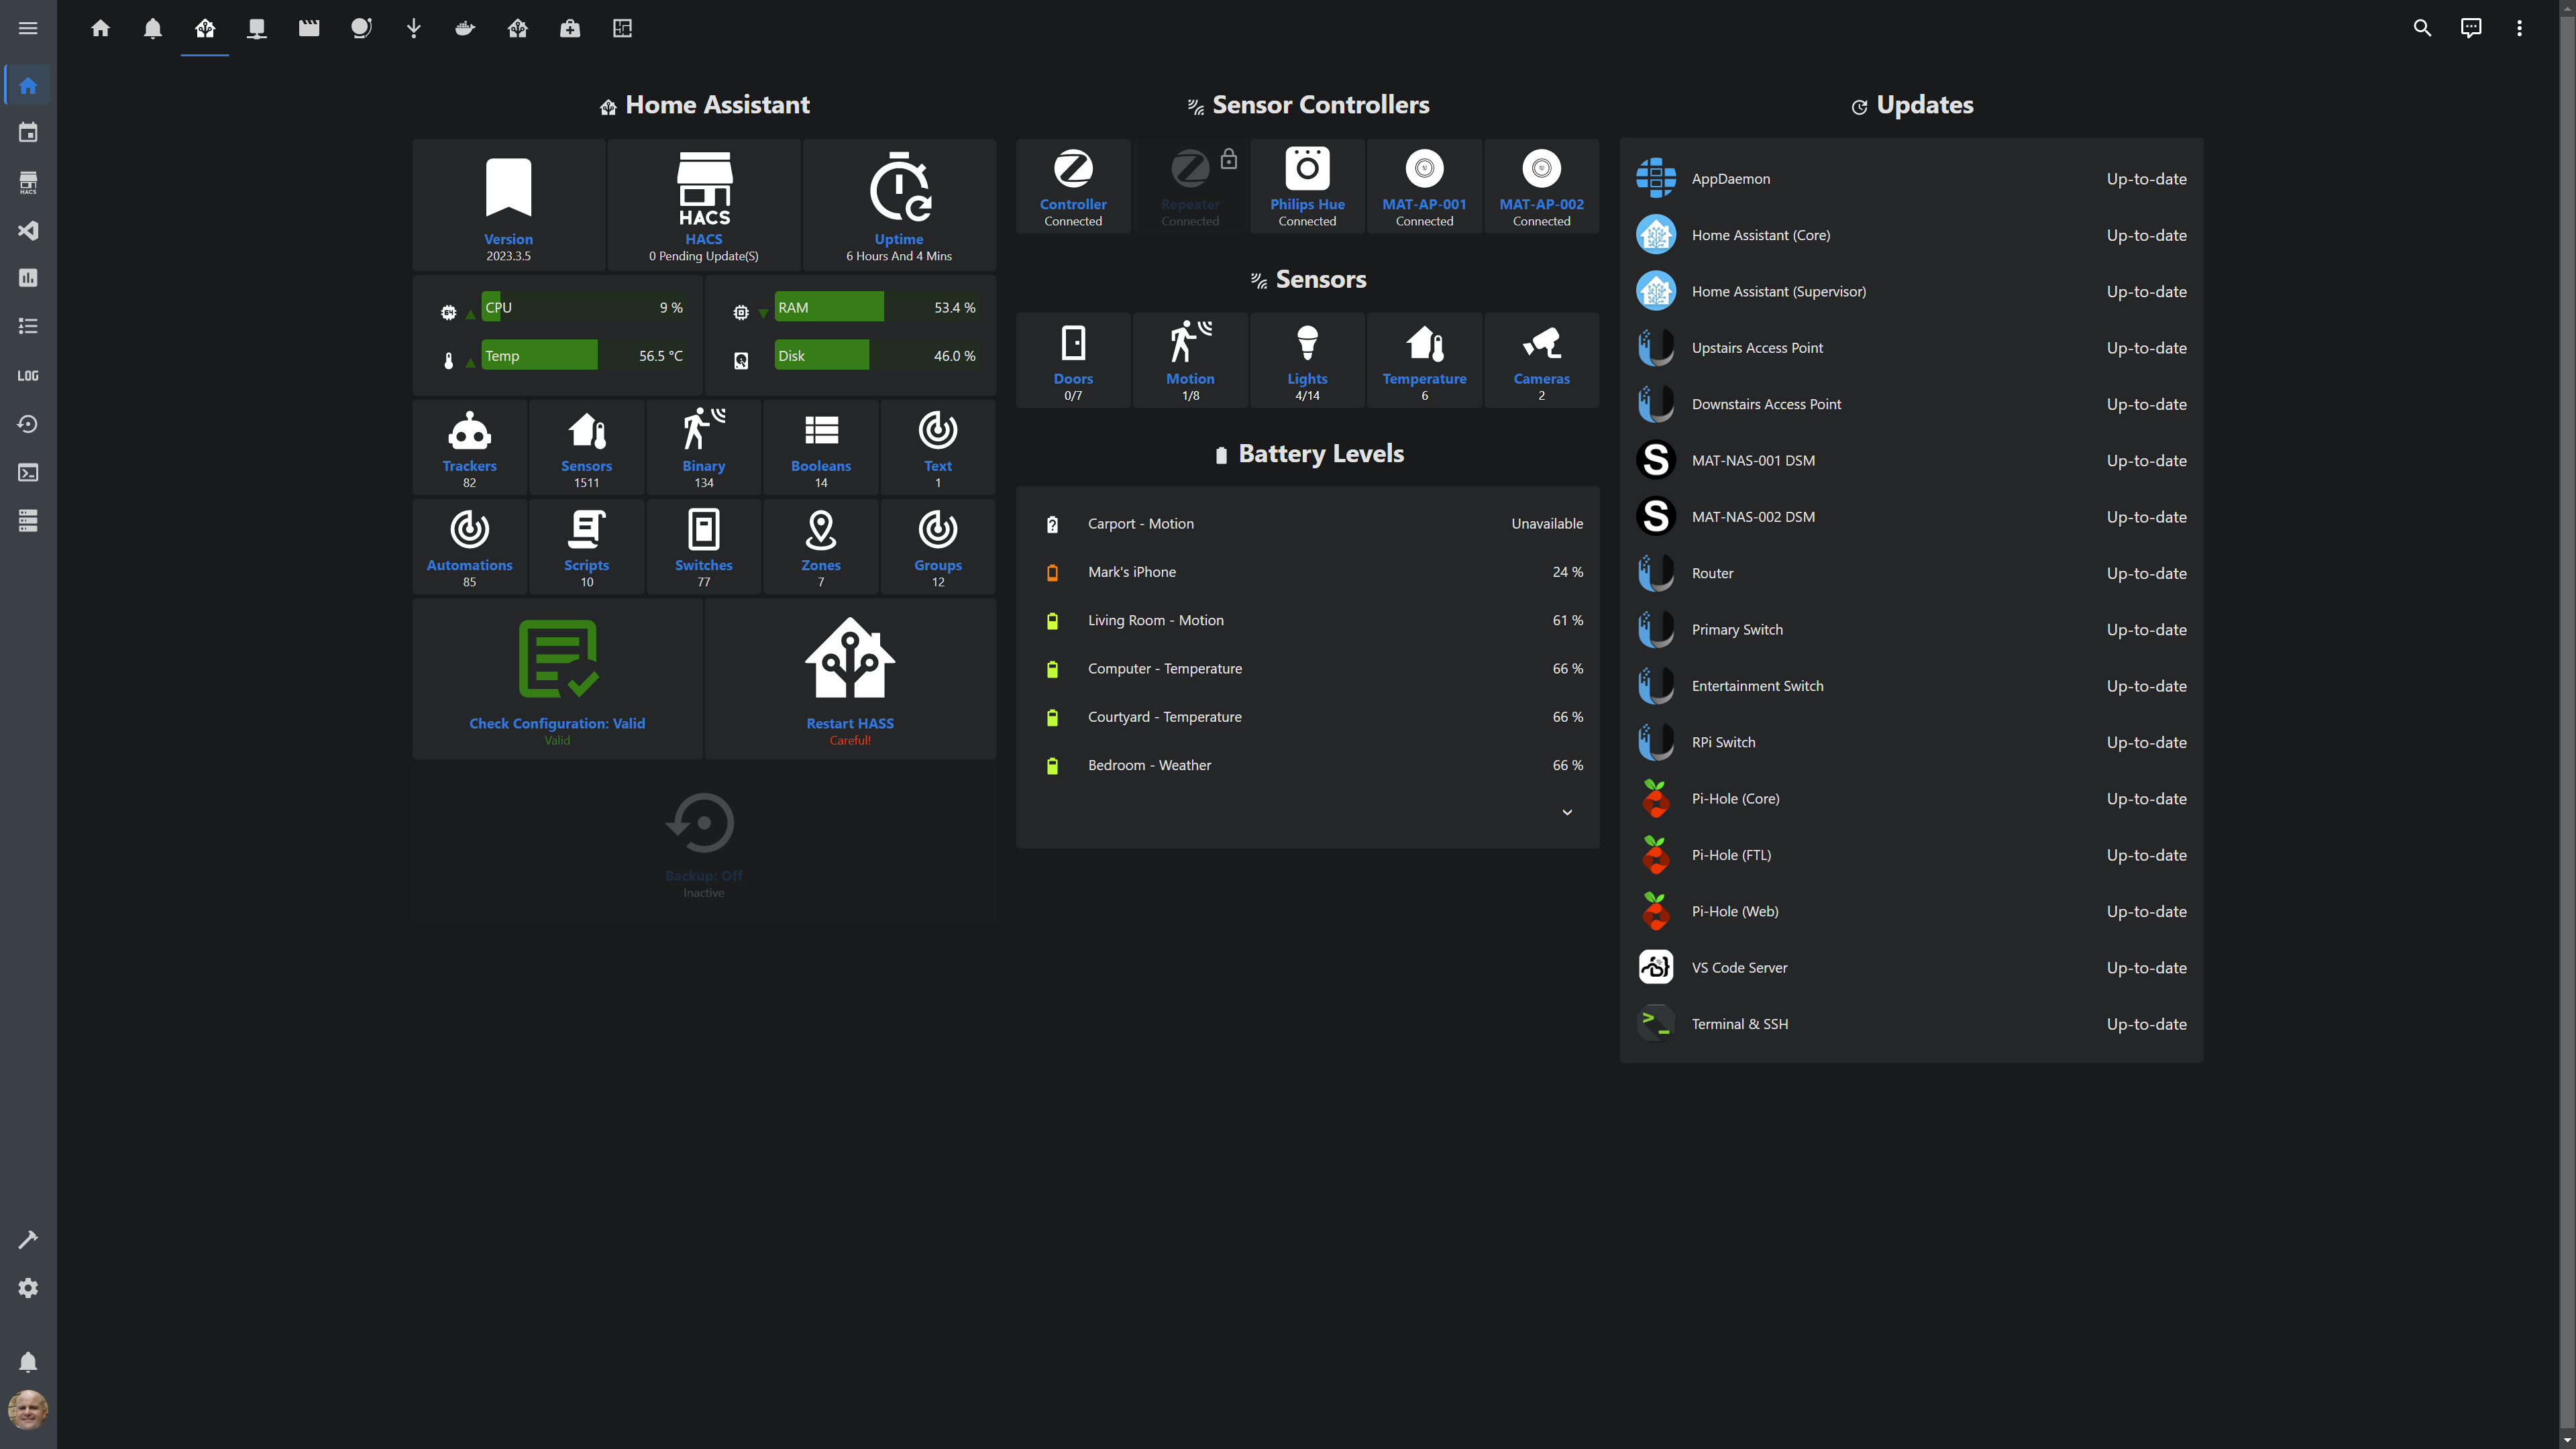Click the Settings gear in the sidebar
The width and height of the screenshot is (2576, 1449).
[x=28, y=1288]
